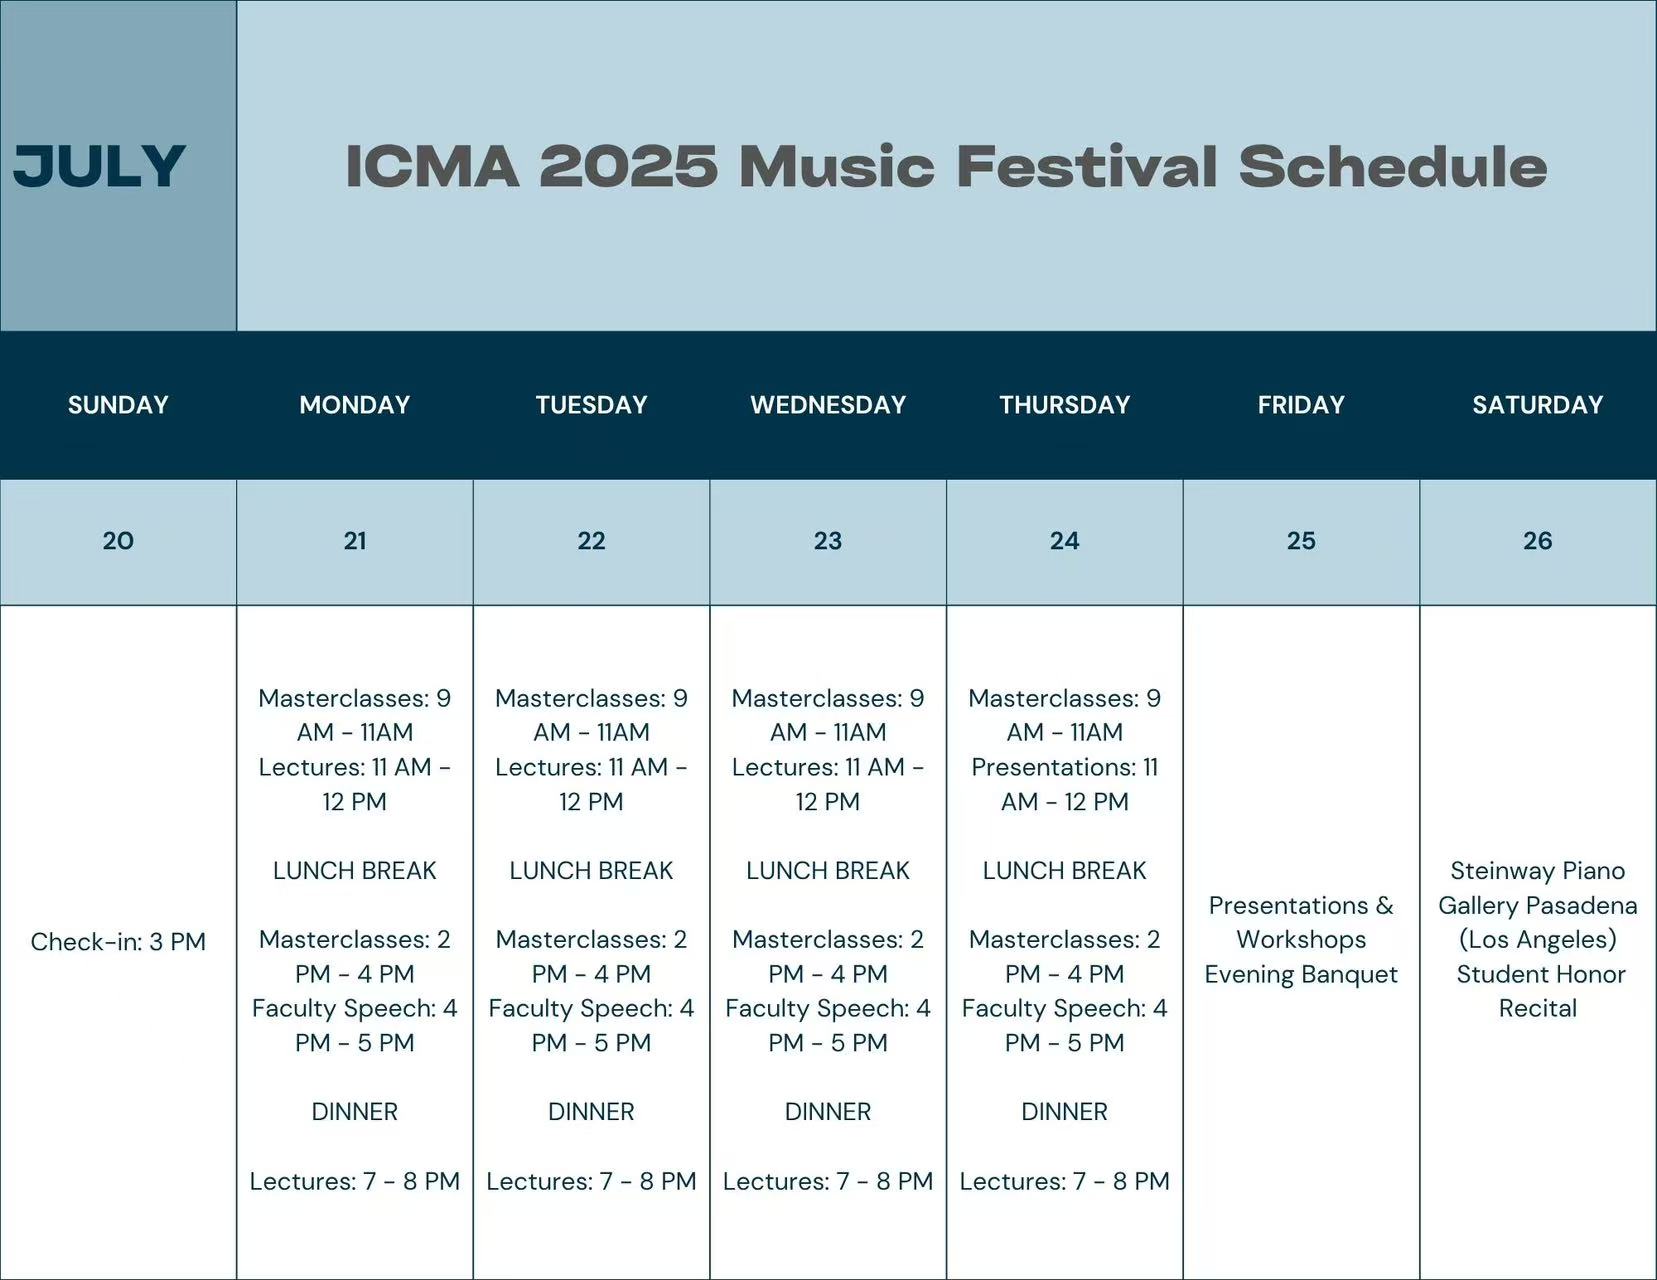Click the Check-in: 3 PM entry
Viewport: 1657px width, 1280px height.
(118, 942)
